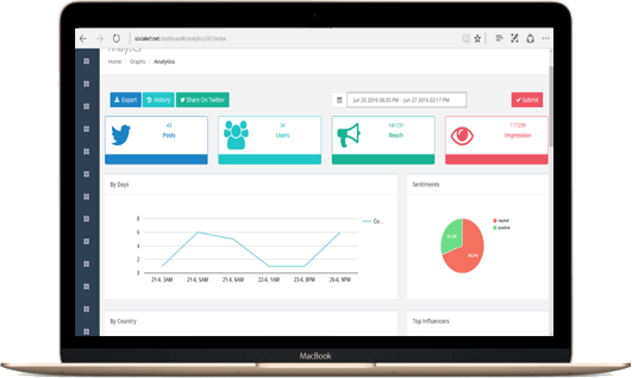
Task: Click the Posts label on the blue card
Action: tap(169, 135)
